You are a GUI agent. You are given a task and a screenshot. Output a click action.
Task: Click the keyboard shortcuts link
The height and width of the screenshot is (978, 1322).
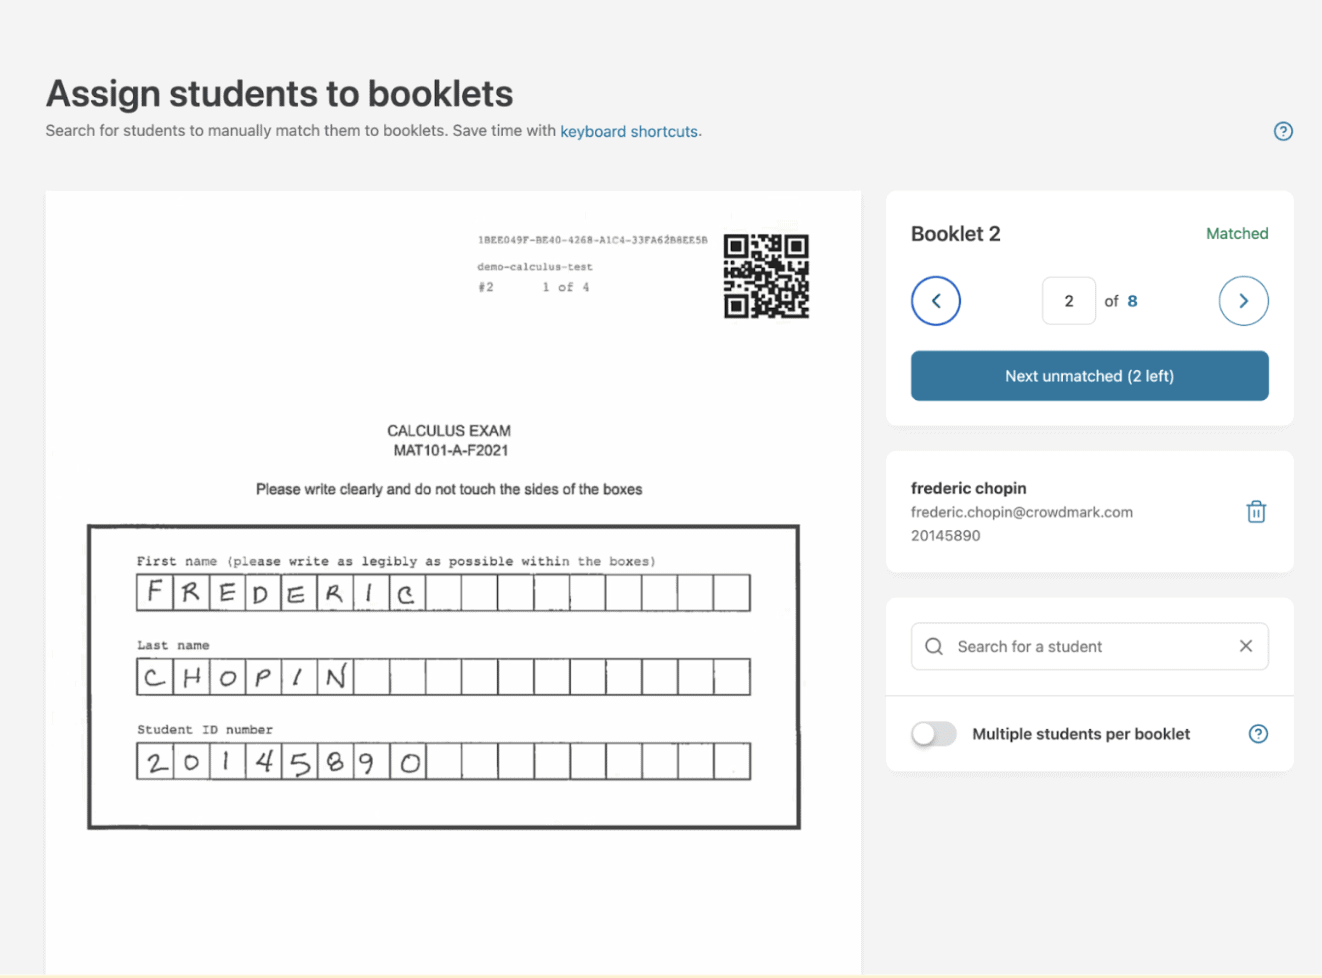628,131
